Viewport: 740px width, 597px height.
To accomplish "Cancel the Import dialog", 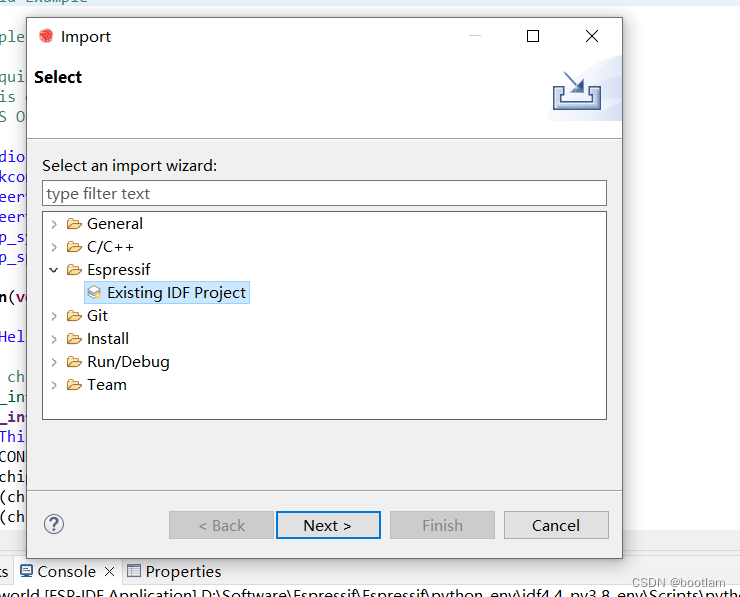I will [x=556, y=525].
